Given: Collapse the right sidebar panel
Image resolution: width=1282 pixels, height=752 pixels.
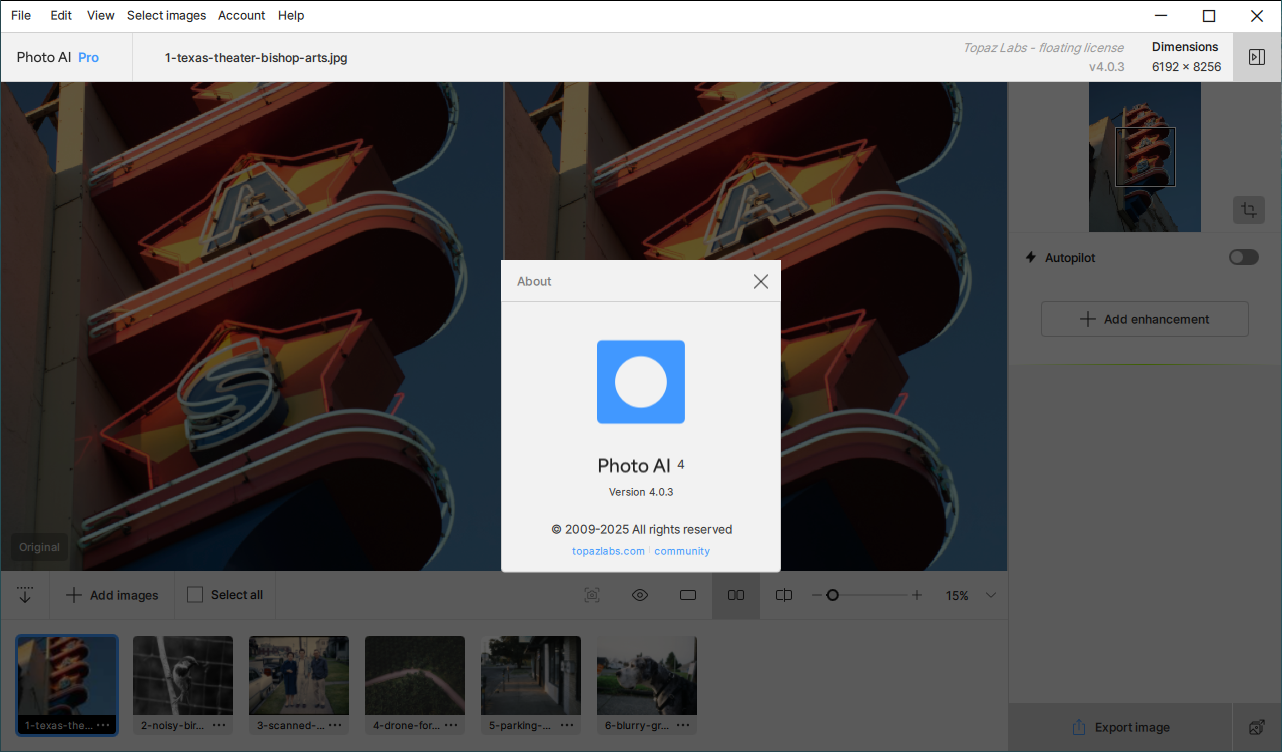Looking at the screenshot, I should tap(1257, 57).
